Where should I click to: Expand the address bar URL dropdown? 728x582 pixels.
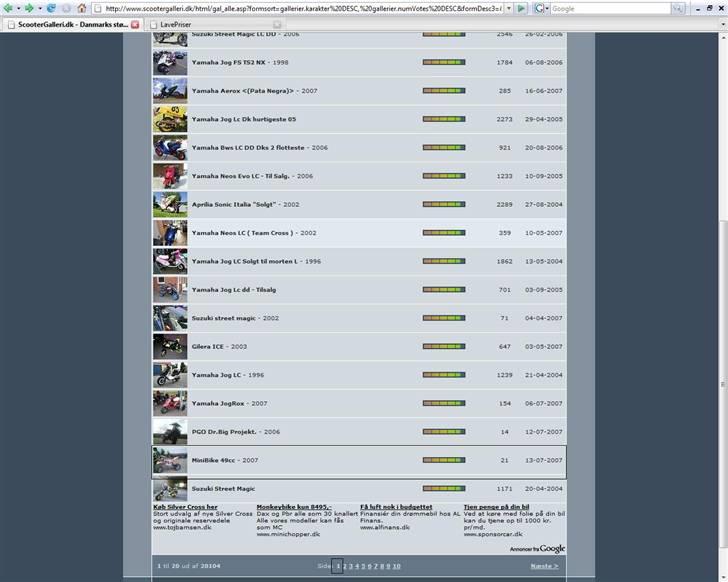(x=509, y=8)
